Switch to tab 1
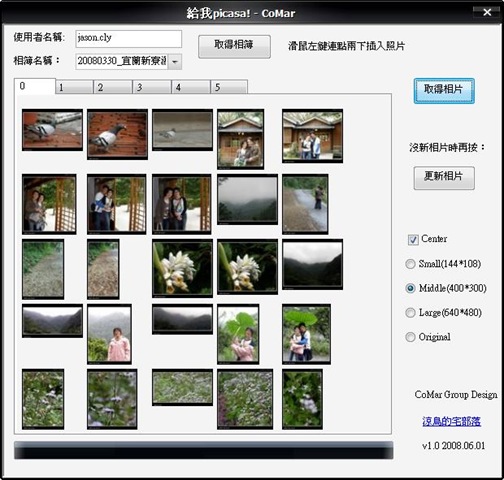Screen dimensions: 504x480 (x=74, y=87)
